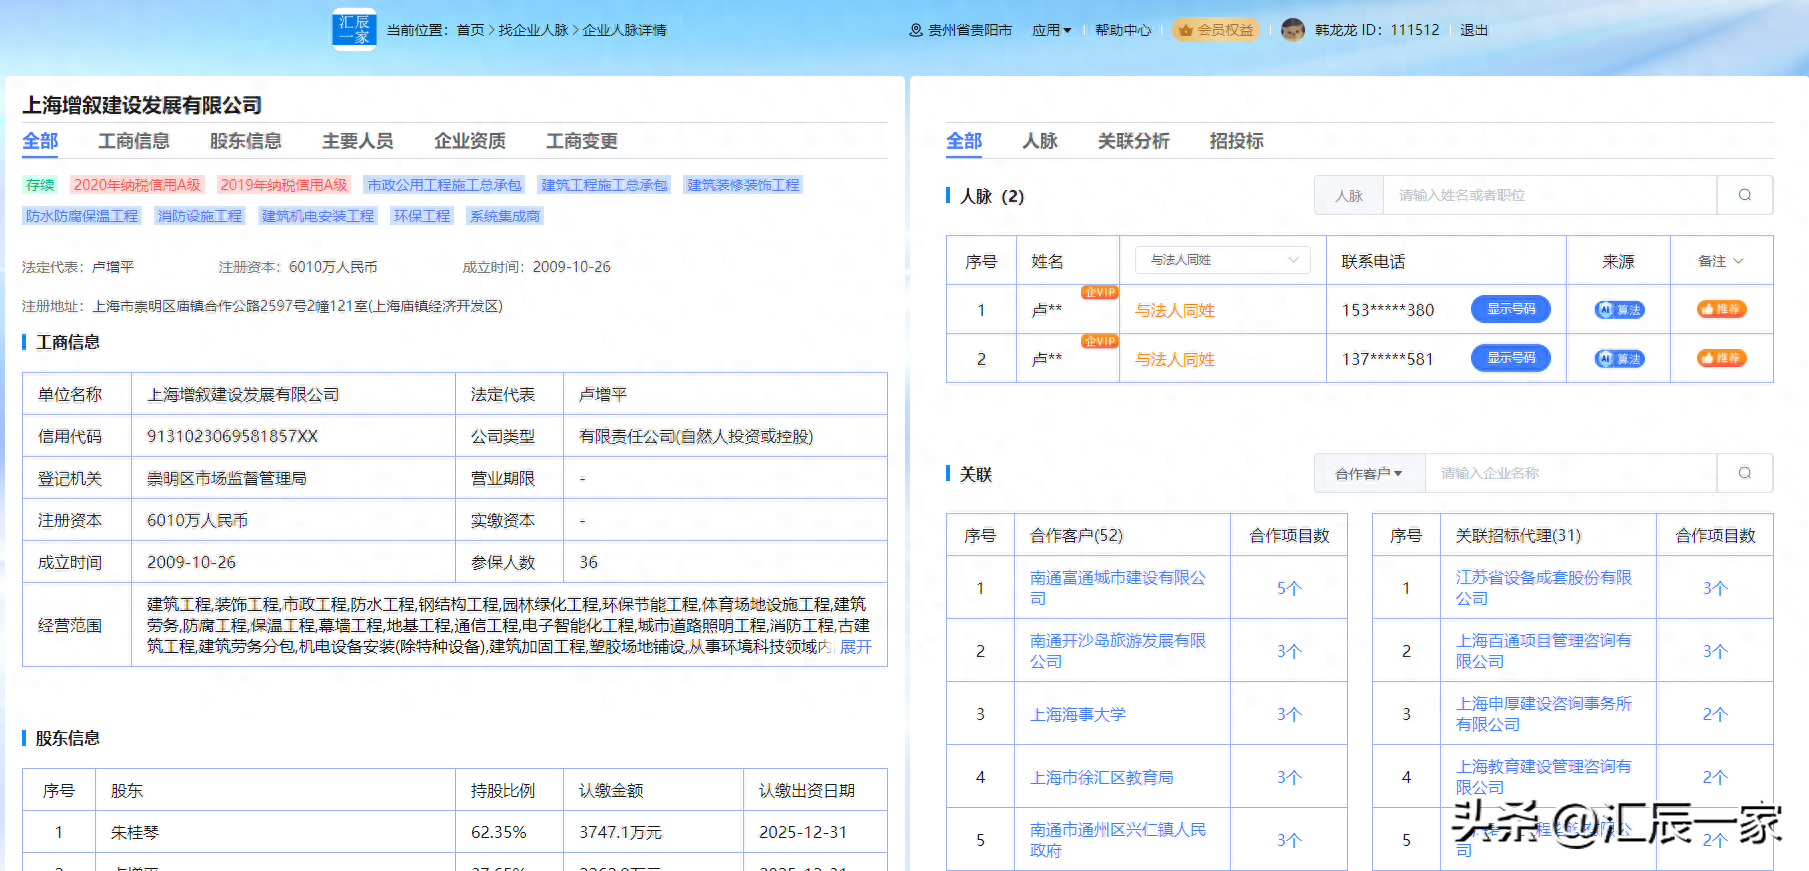The height and width of the screenshot is (871, 1809).
Task: Click the 2020年纳税信用A级 tag
Action: point(137,185)
